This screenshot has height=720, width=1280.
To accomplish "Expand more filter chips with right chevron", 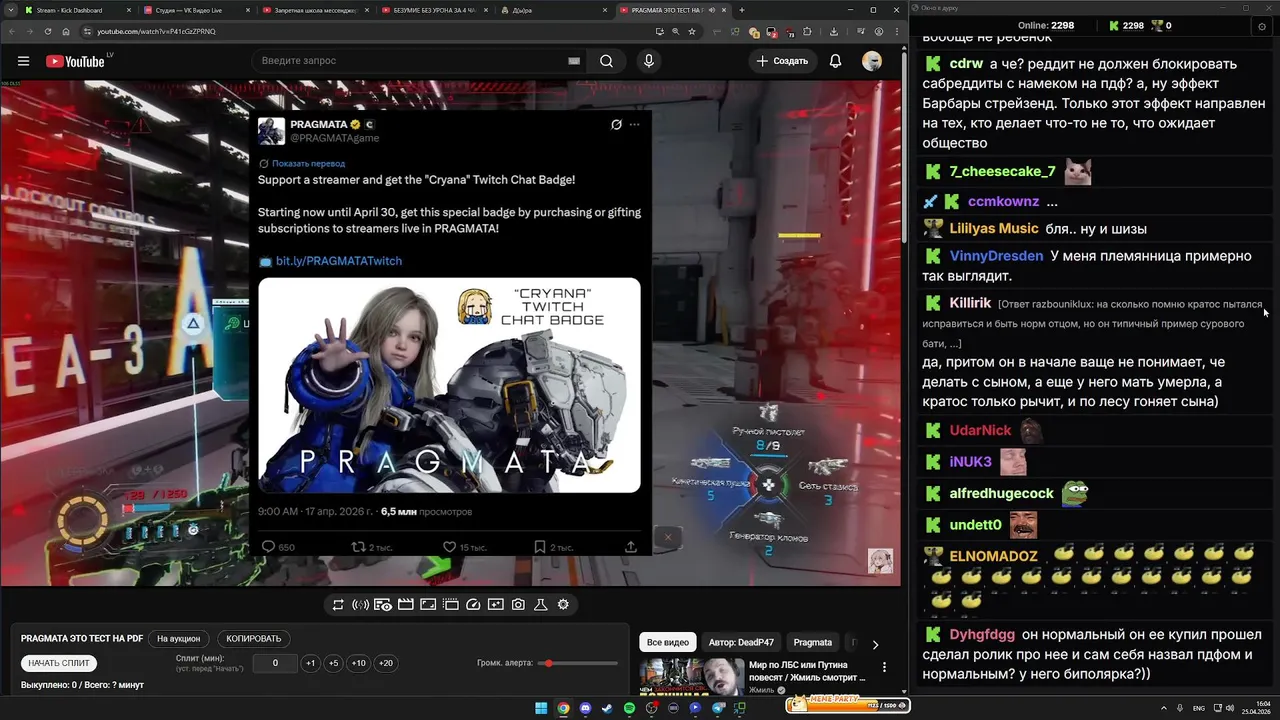I will pos(875,645).
